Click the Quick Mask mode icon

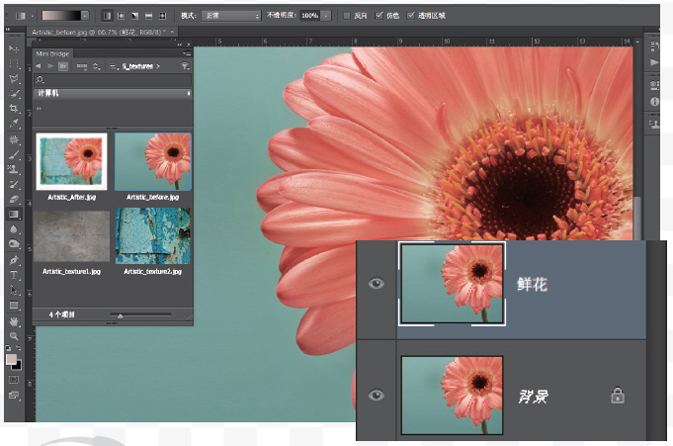[14, 380]
